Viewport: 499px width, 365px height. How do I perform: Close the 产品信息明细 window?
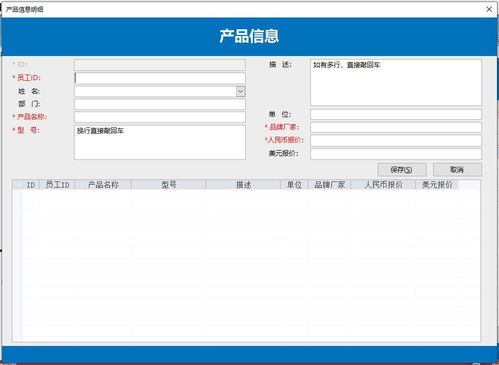(x=489, y=9)
